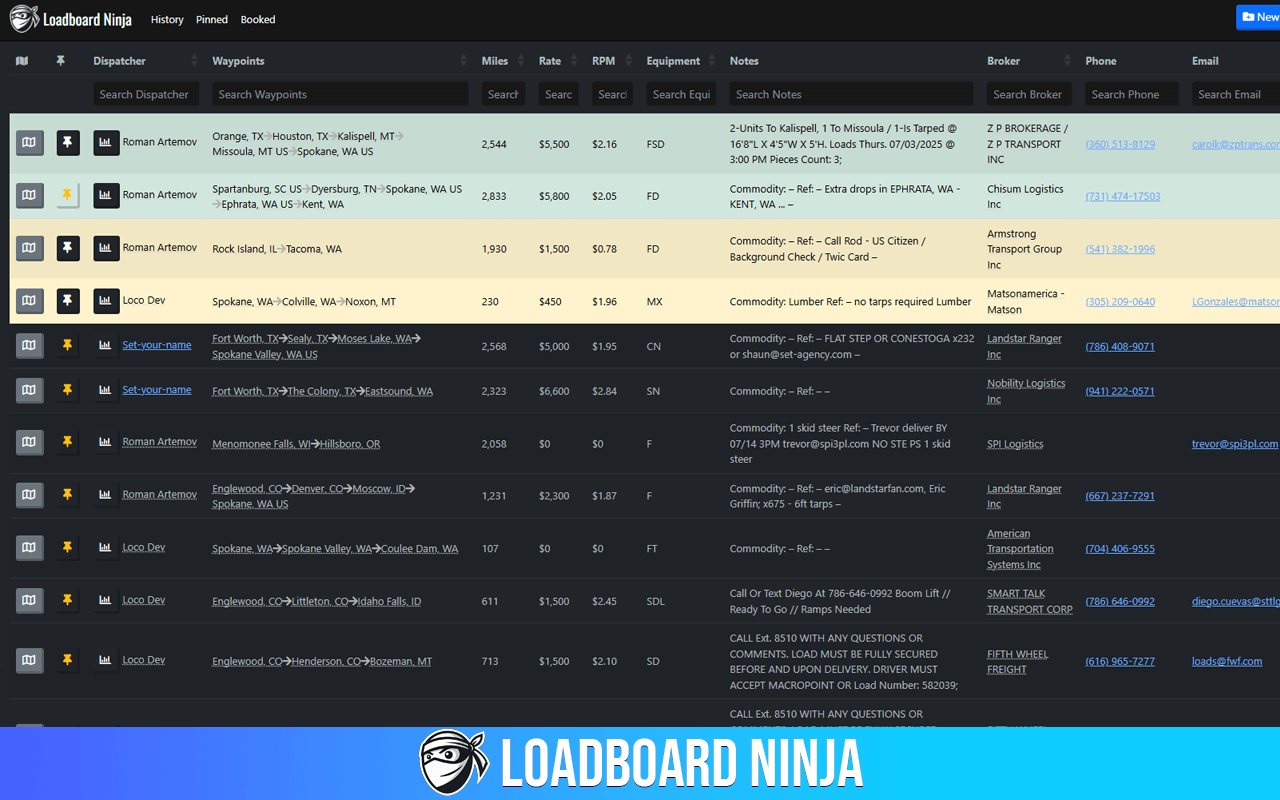Open the History tab
This screenshot has height=800, width=1280.
coord(167,20)
